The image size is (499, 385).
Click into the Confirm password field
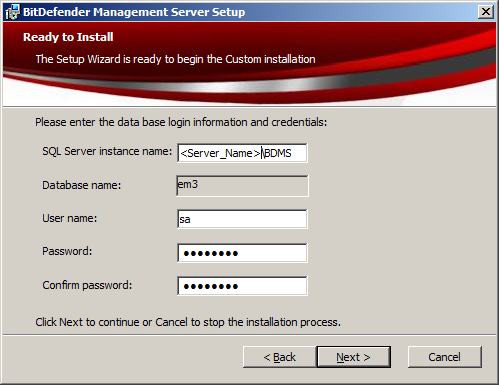point(242,286)
